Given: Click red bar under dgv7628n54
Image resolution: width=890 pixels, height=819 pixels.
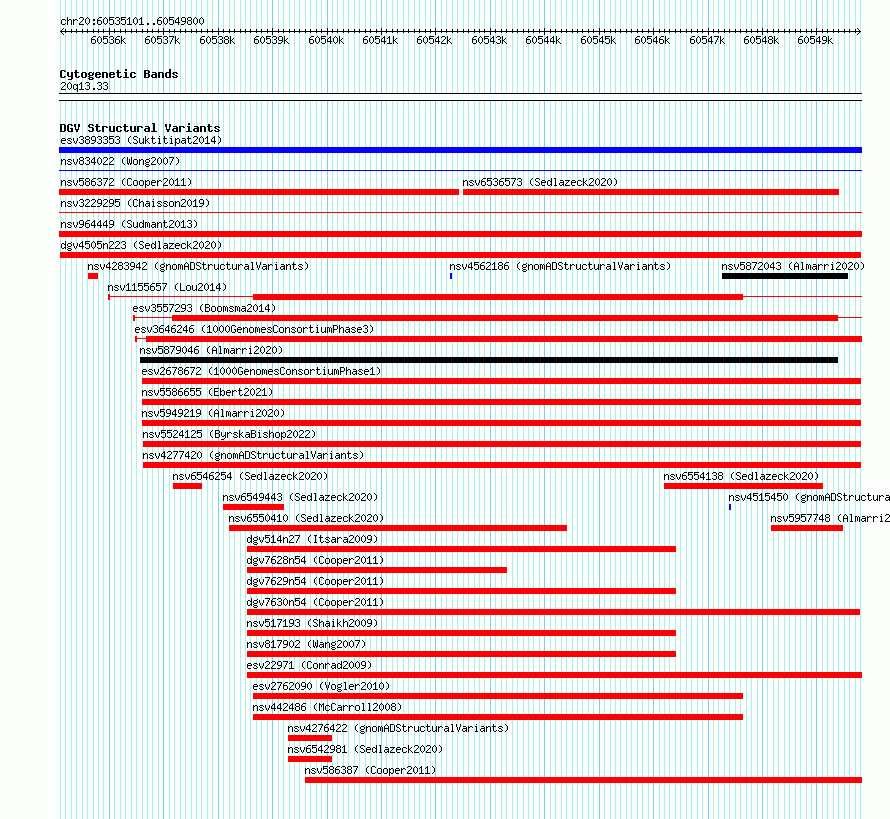Looking at the screenshot, I should [x=377, y=570].
